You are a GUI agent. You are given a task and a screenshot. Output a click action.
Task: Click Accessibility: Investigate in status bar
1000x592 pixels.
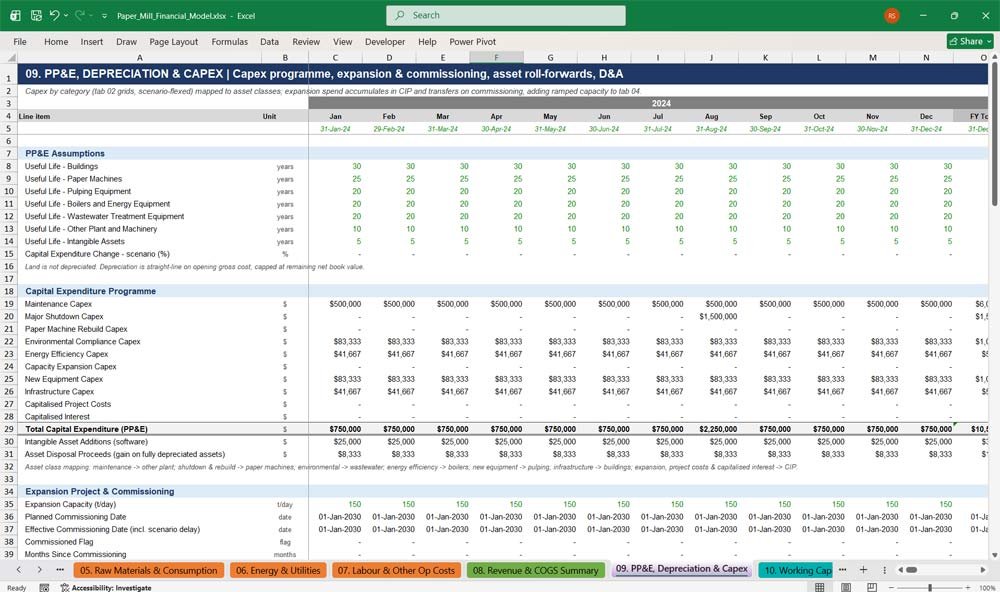pyautogui.click(x=106, y=588)
